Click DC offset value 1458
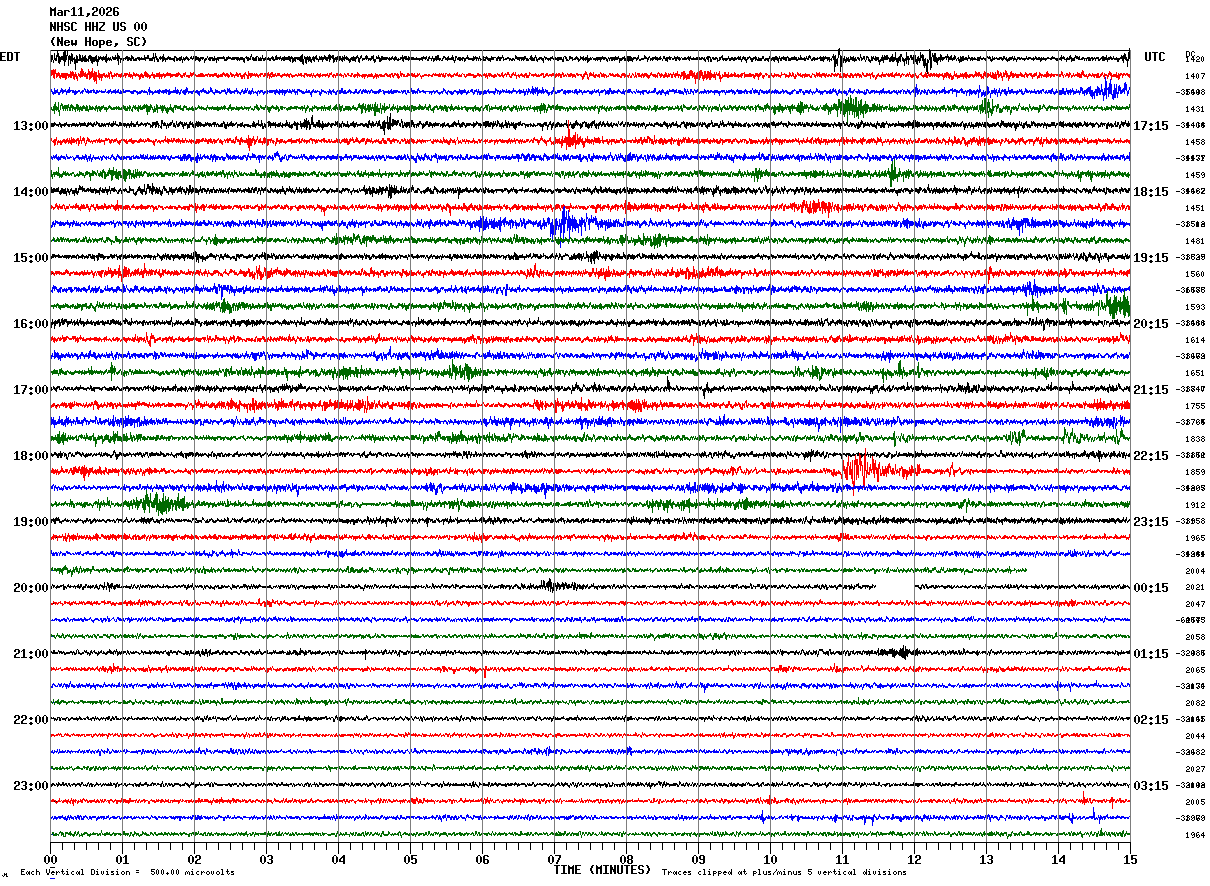Screen dimensions: 1210x886 tap(1195, 142)
